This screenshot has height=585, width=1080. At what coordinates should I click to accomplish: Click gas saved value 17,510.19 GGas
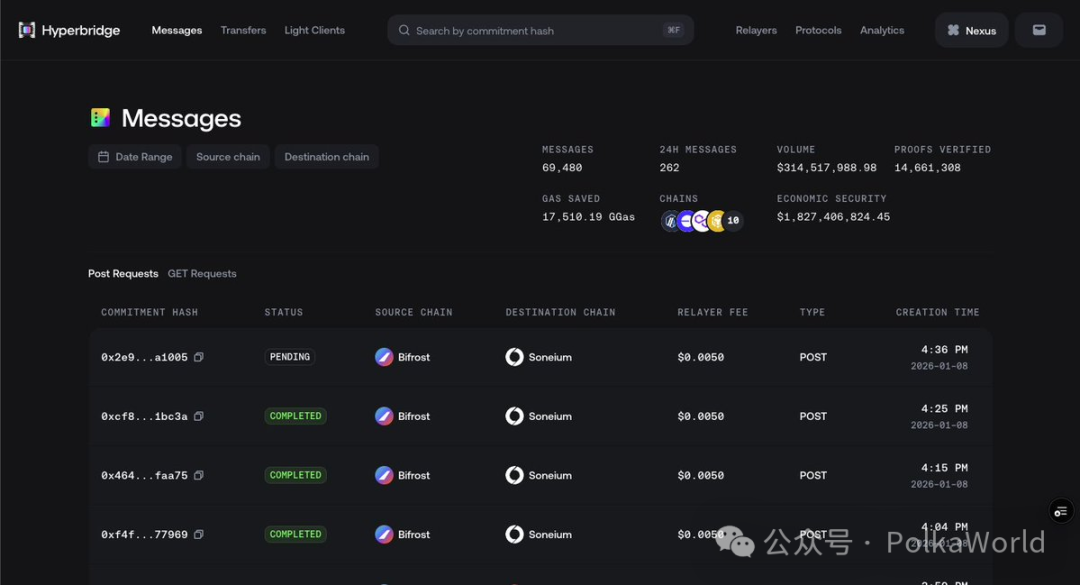click(x=588, y=217)
